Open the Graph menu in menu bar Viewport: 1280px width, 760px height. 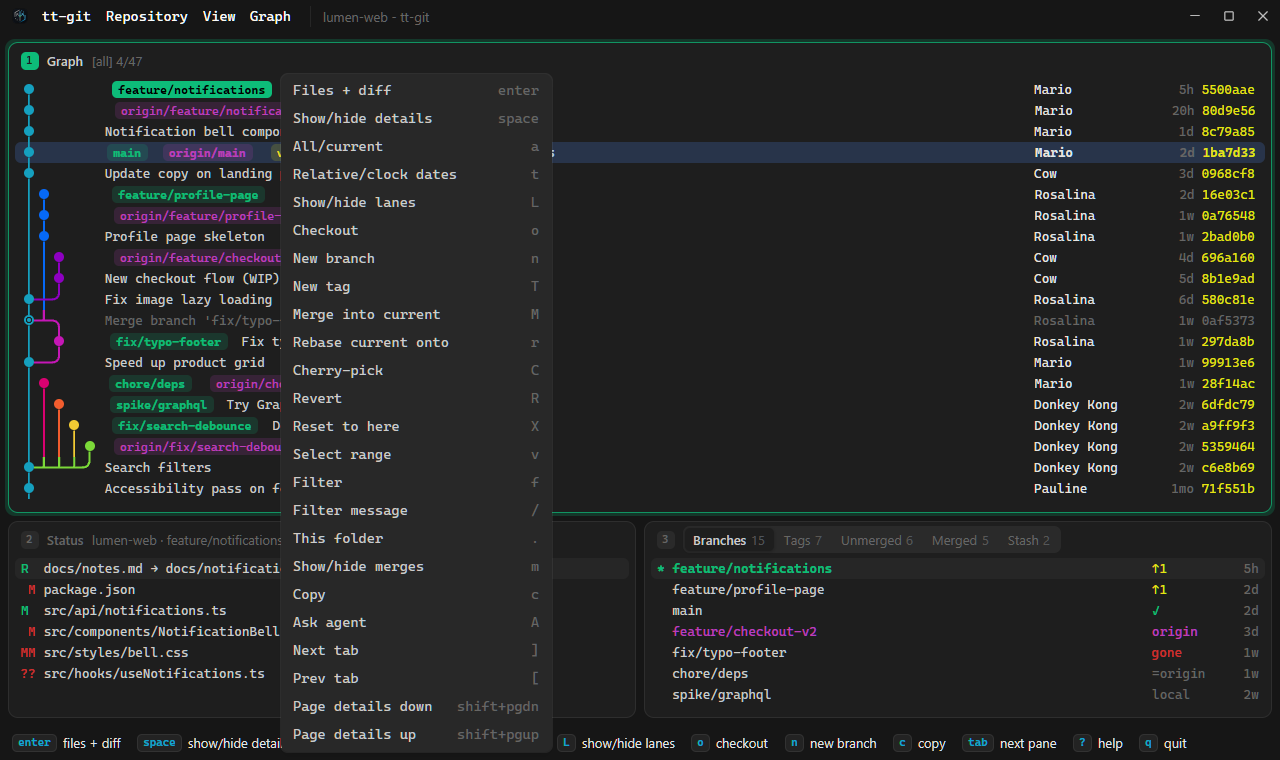(270, 16)
